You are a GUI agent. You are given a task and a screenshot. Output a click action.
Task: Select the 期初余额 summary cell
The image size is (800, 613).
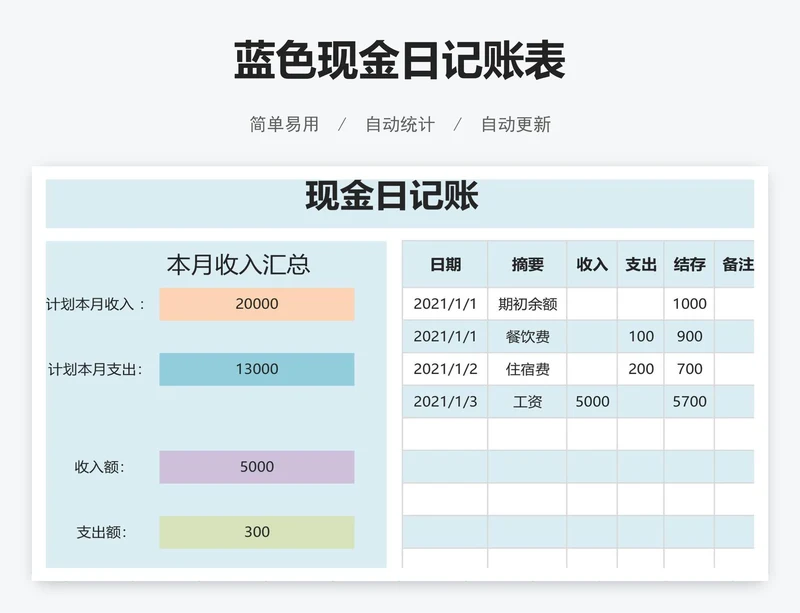527,304
